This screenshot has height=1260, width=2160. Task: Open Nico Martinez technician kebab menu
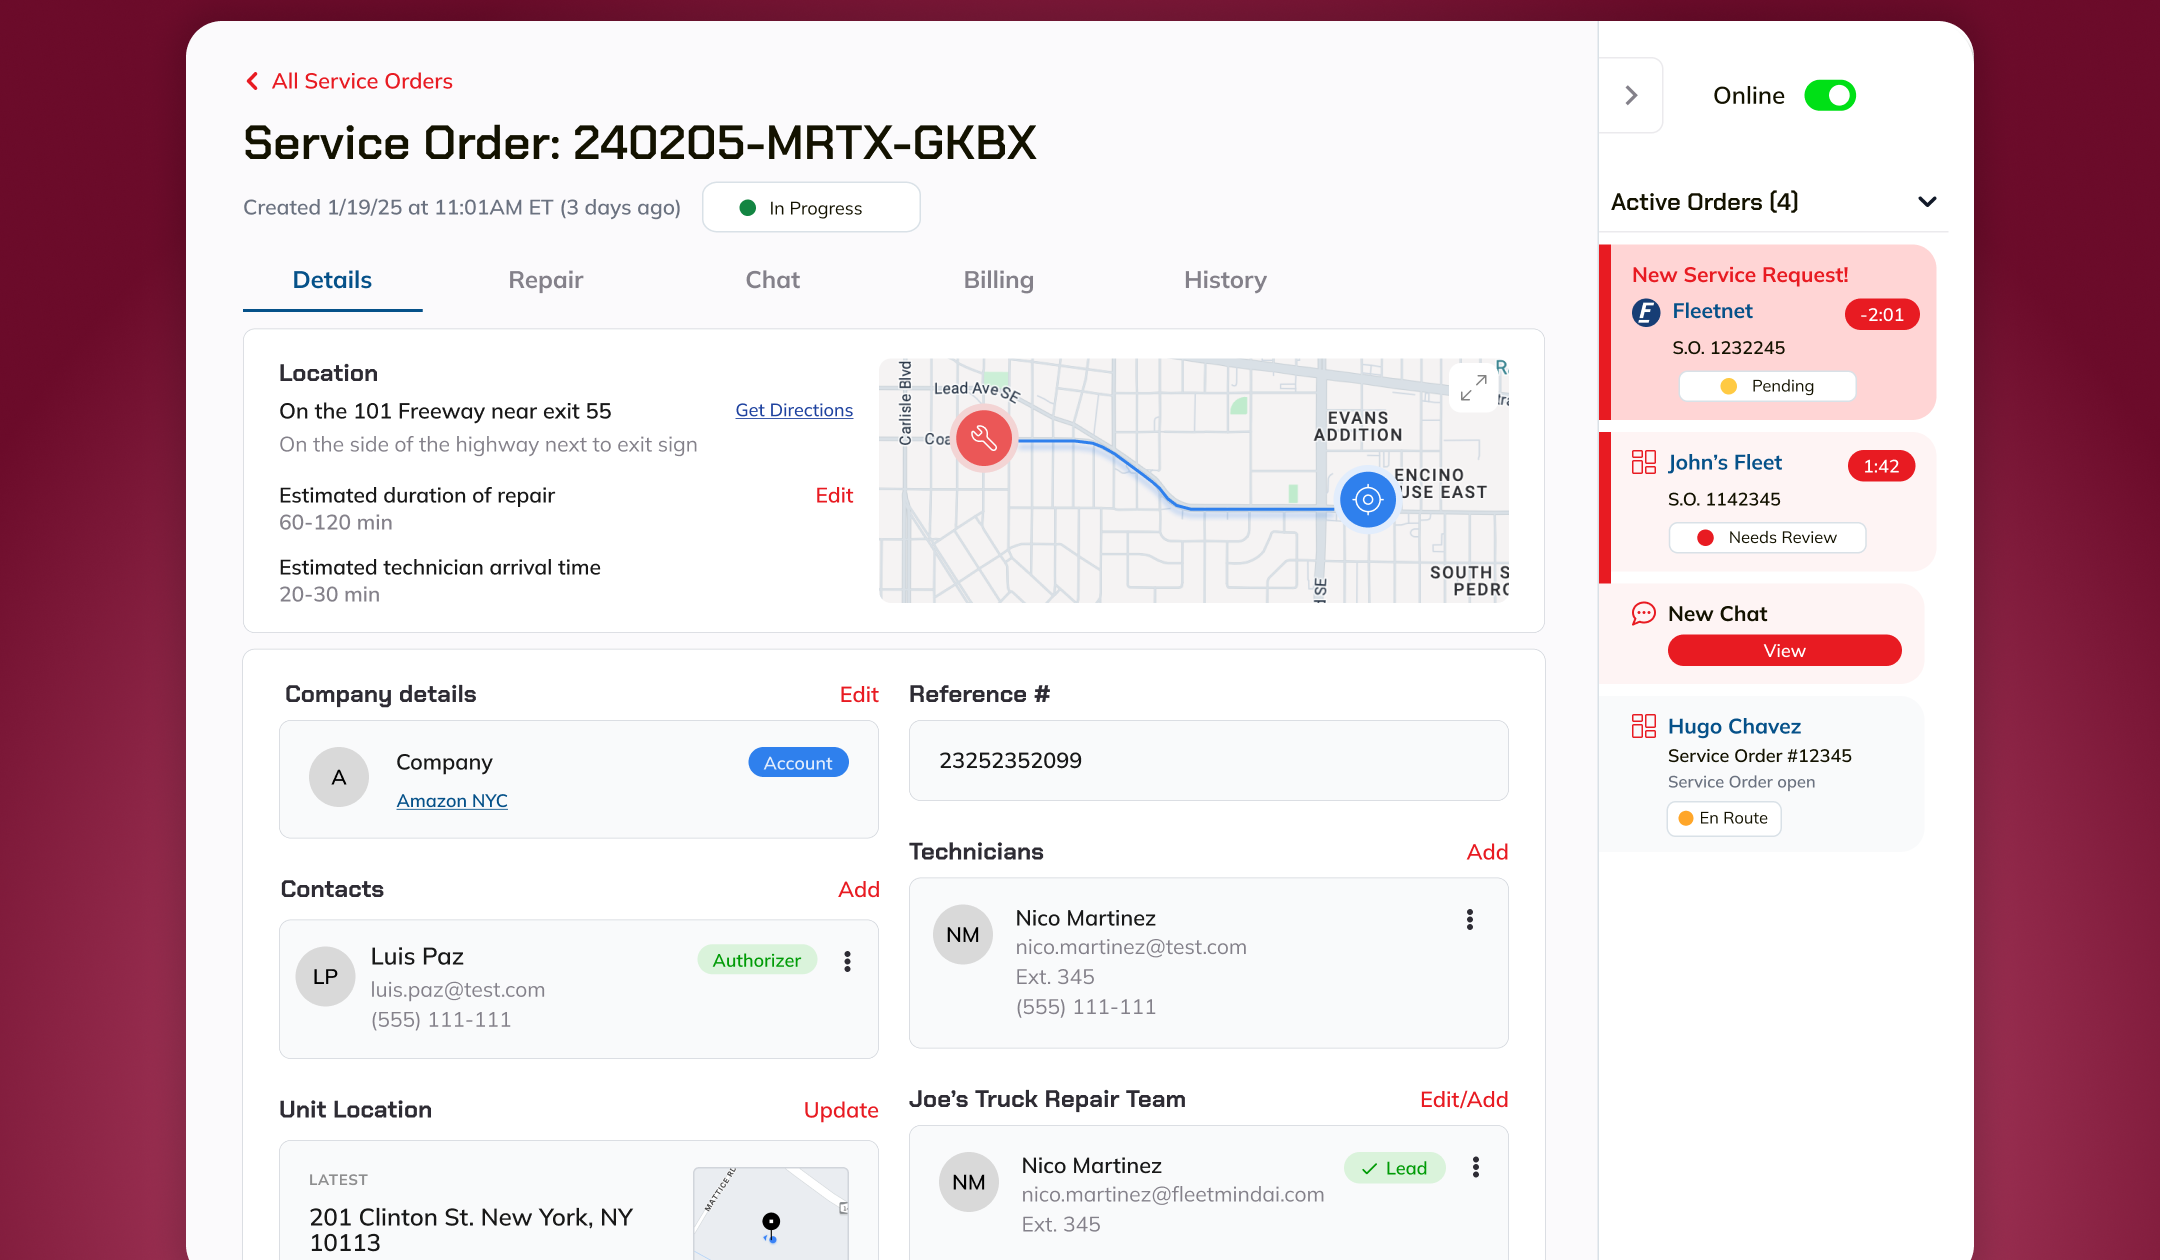pos(1469,919)
